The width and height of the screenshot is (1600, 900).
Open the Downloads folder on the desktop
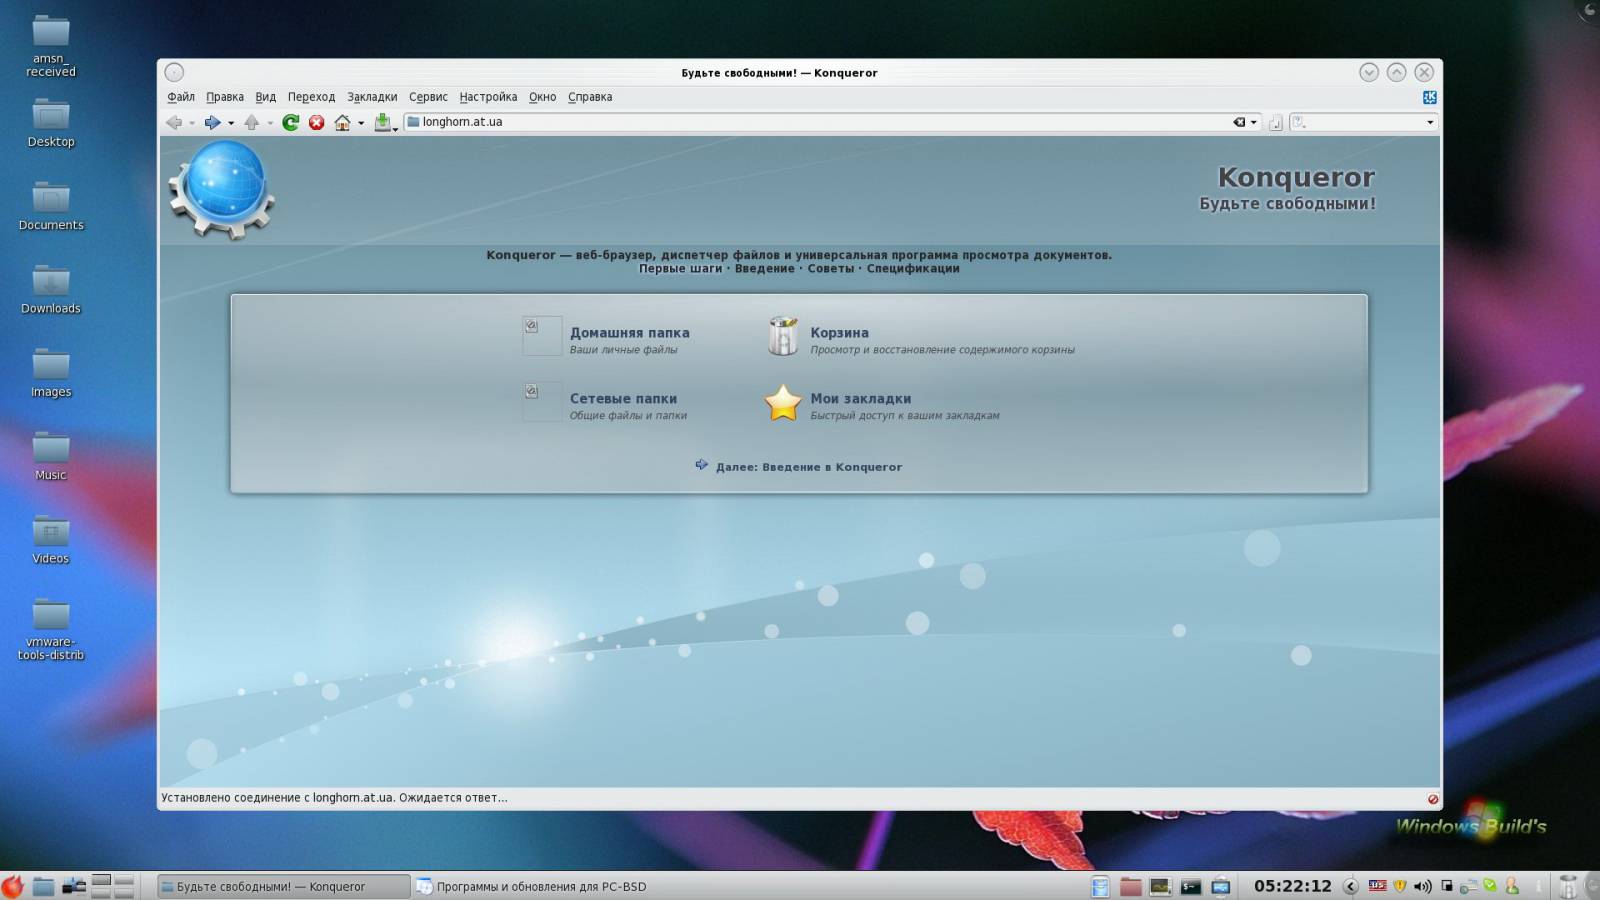[x=51, y=290]
